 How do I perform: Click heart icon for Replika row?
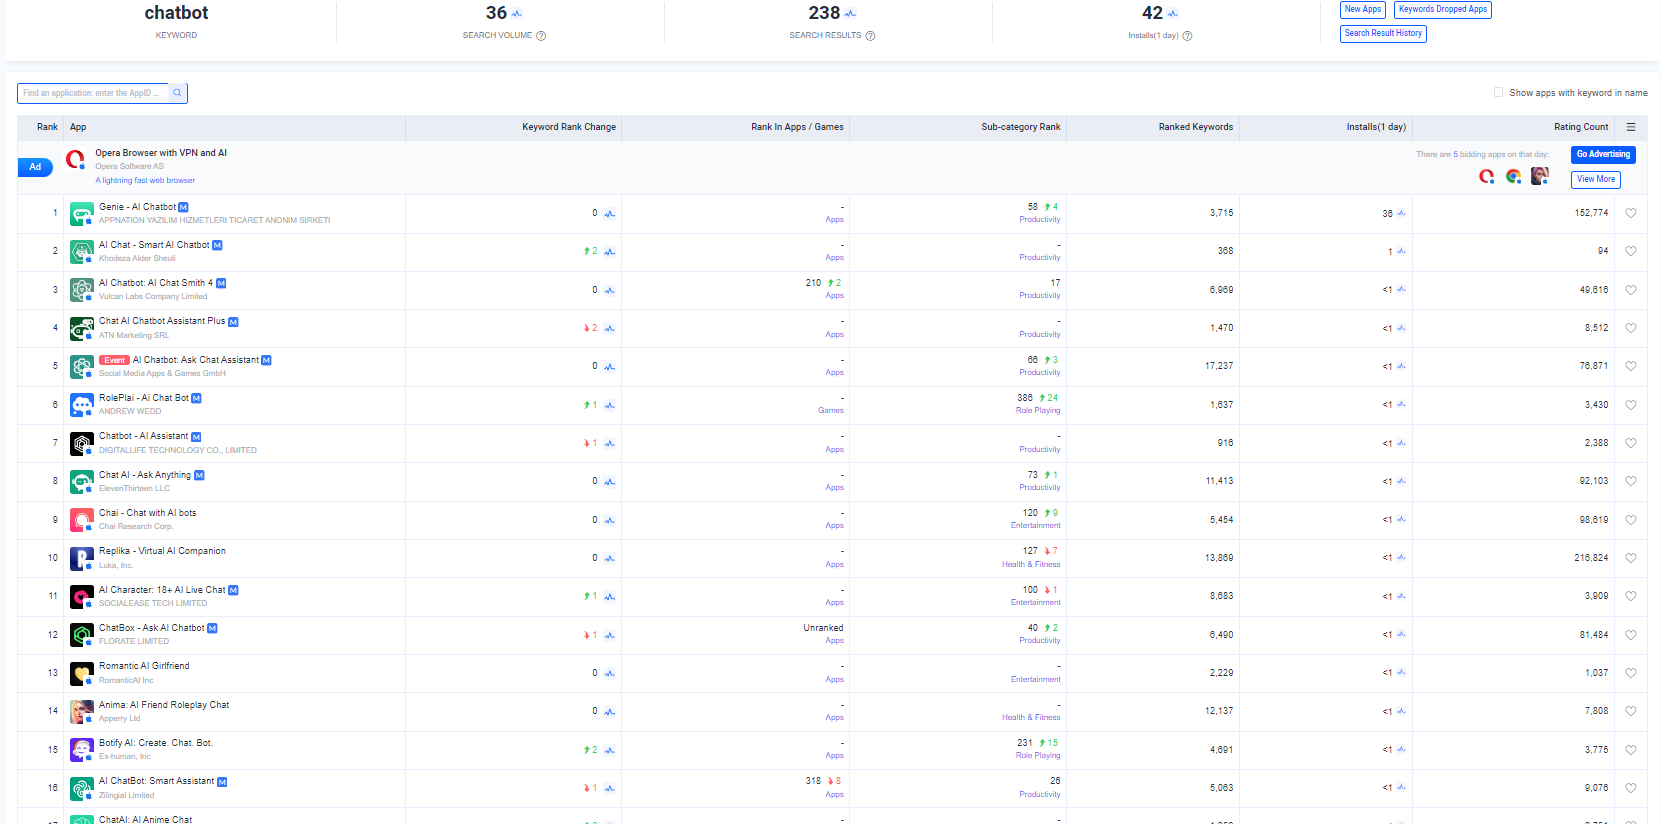[1630, 558]
